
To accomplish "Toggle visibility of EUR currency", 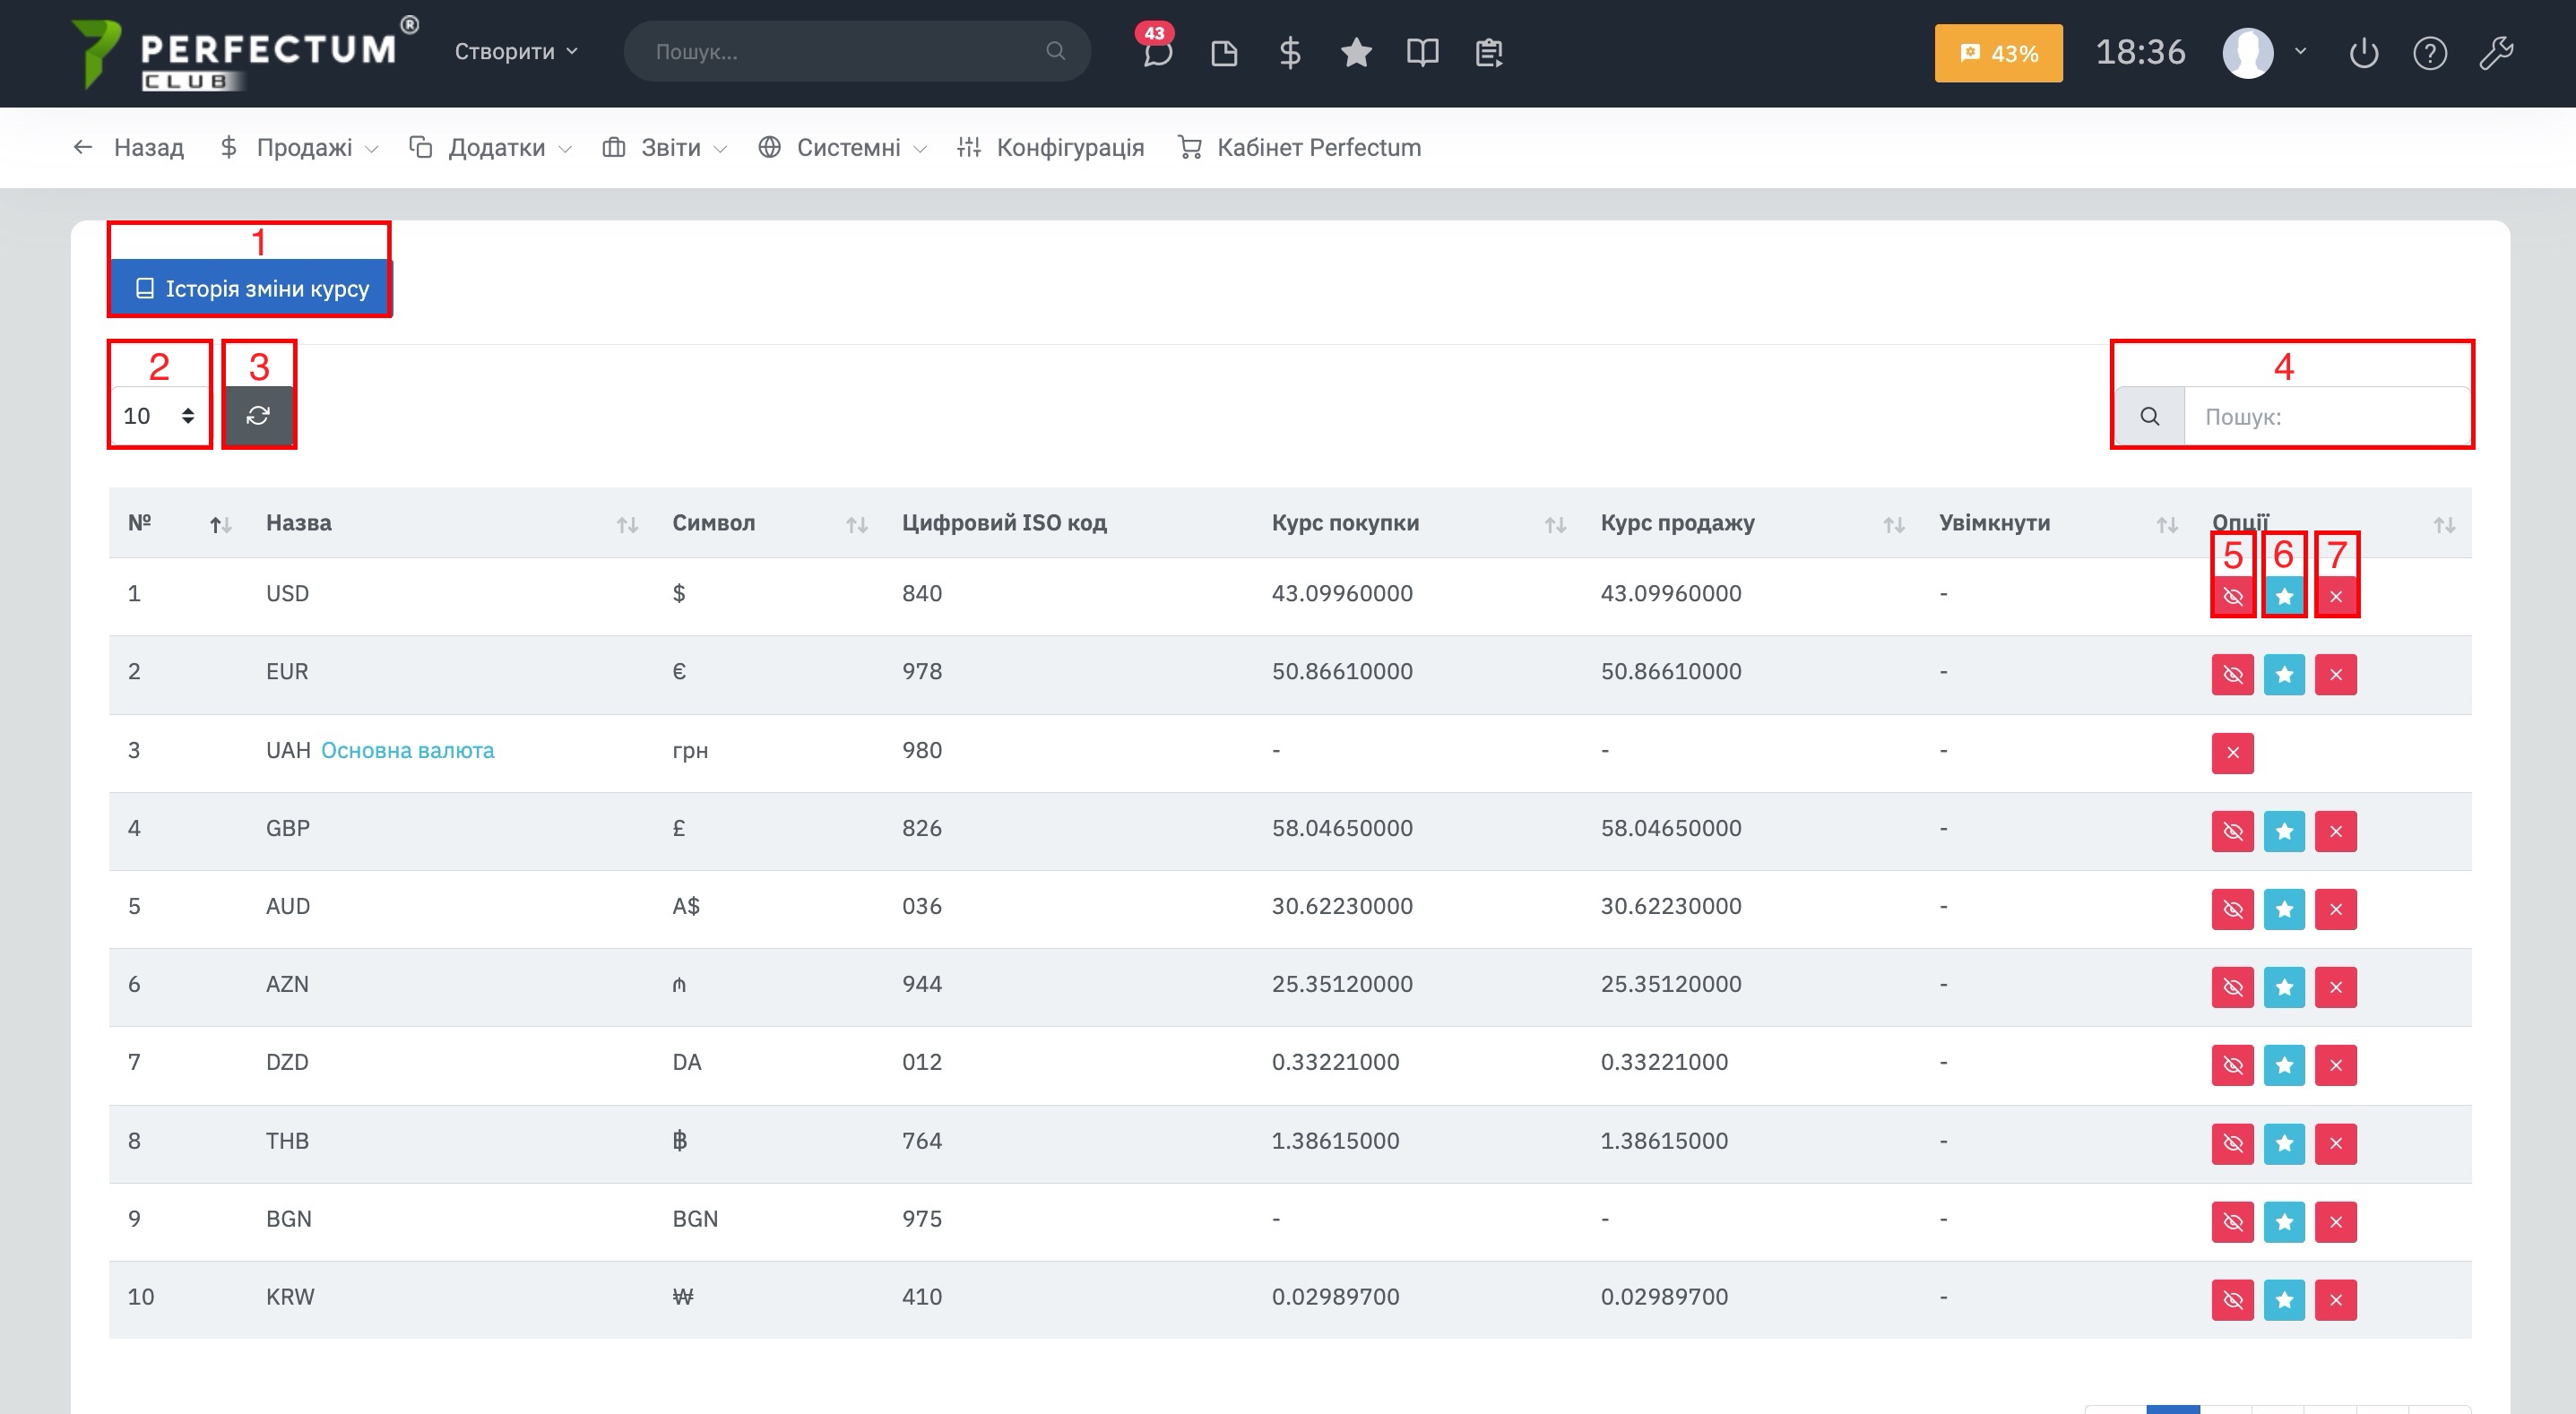I will click(2232, 675).
